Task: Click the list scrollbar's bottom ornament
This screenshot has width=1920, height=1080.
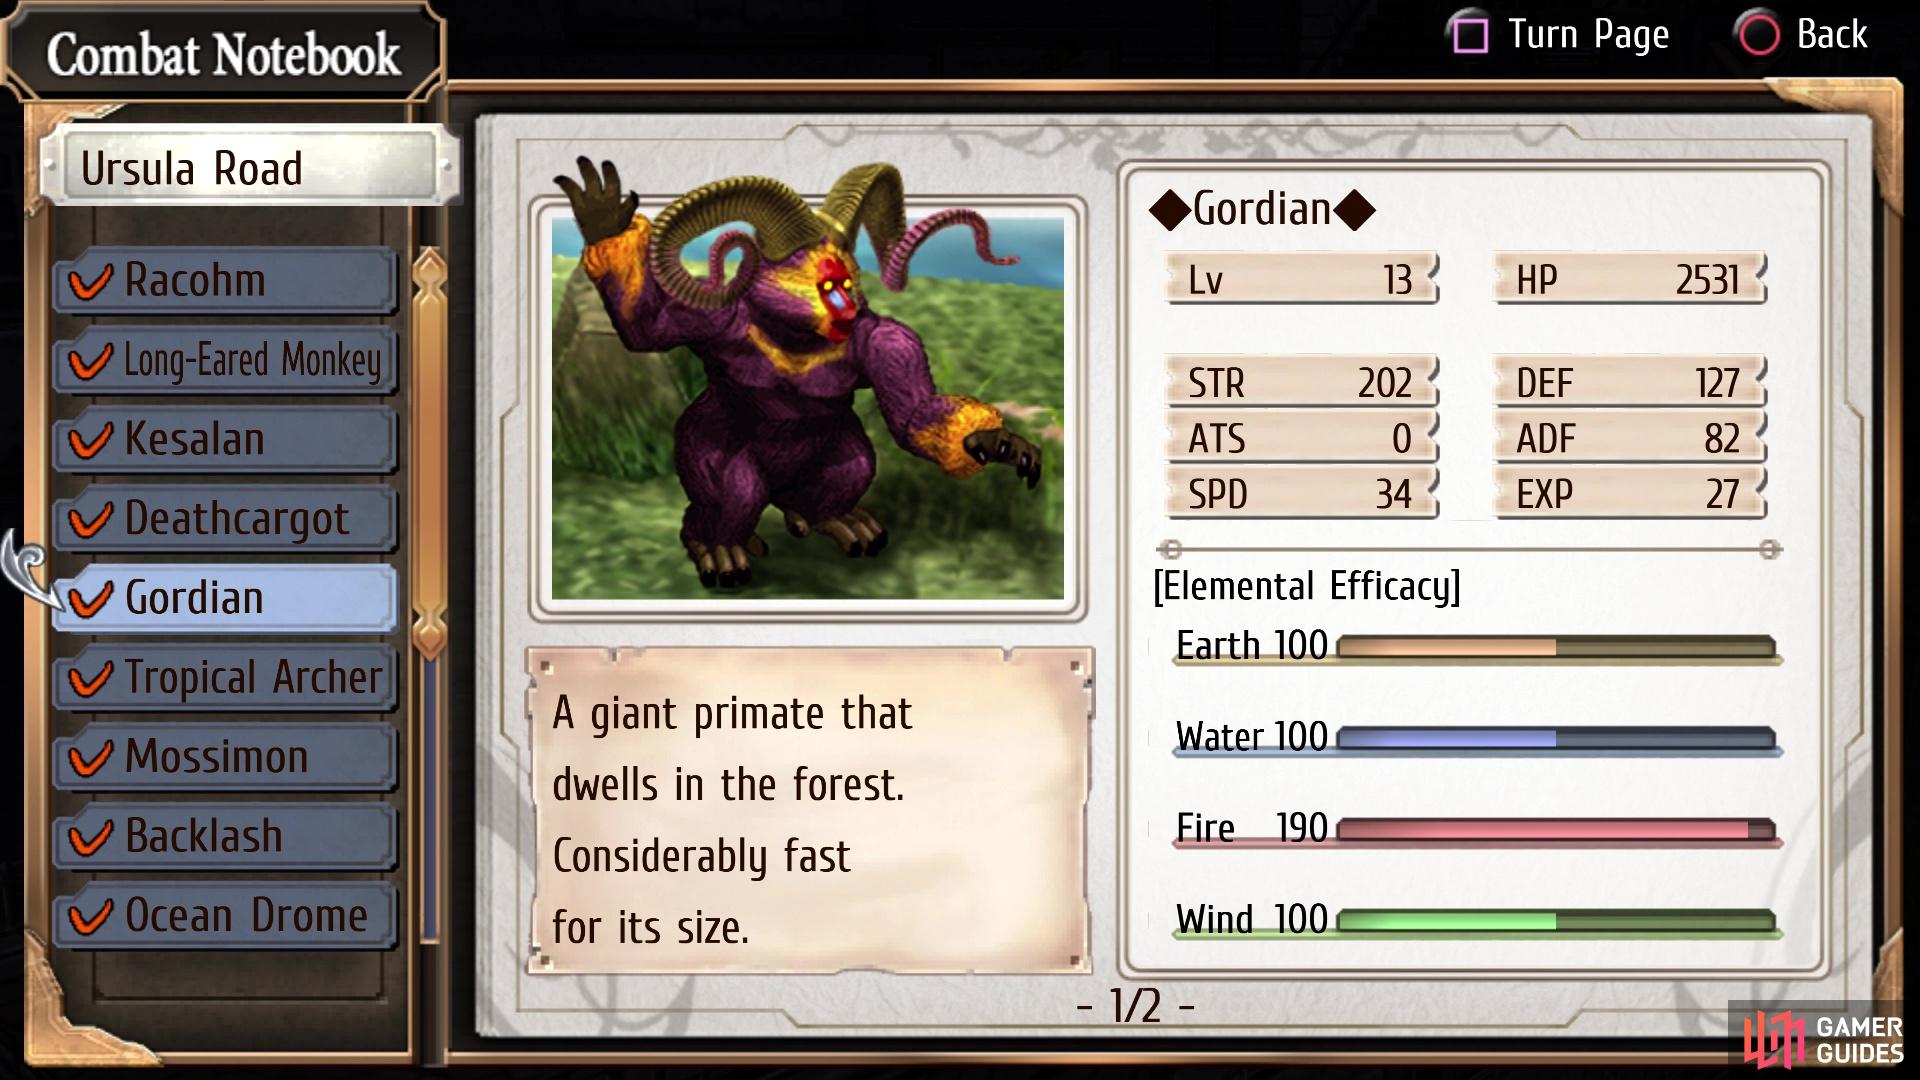Action: pos(430,632)
